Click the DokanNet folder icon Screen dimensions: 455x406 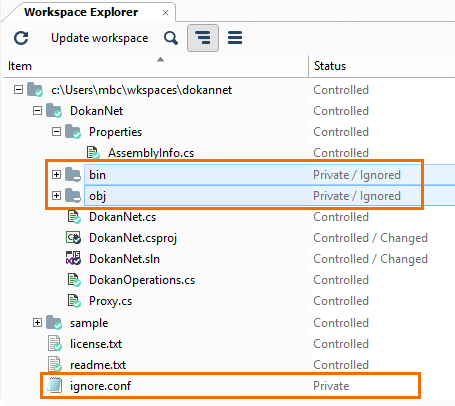click(x=54, y=110)
